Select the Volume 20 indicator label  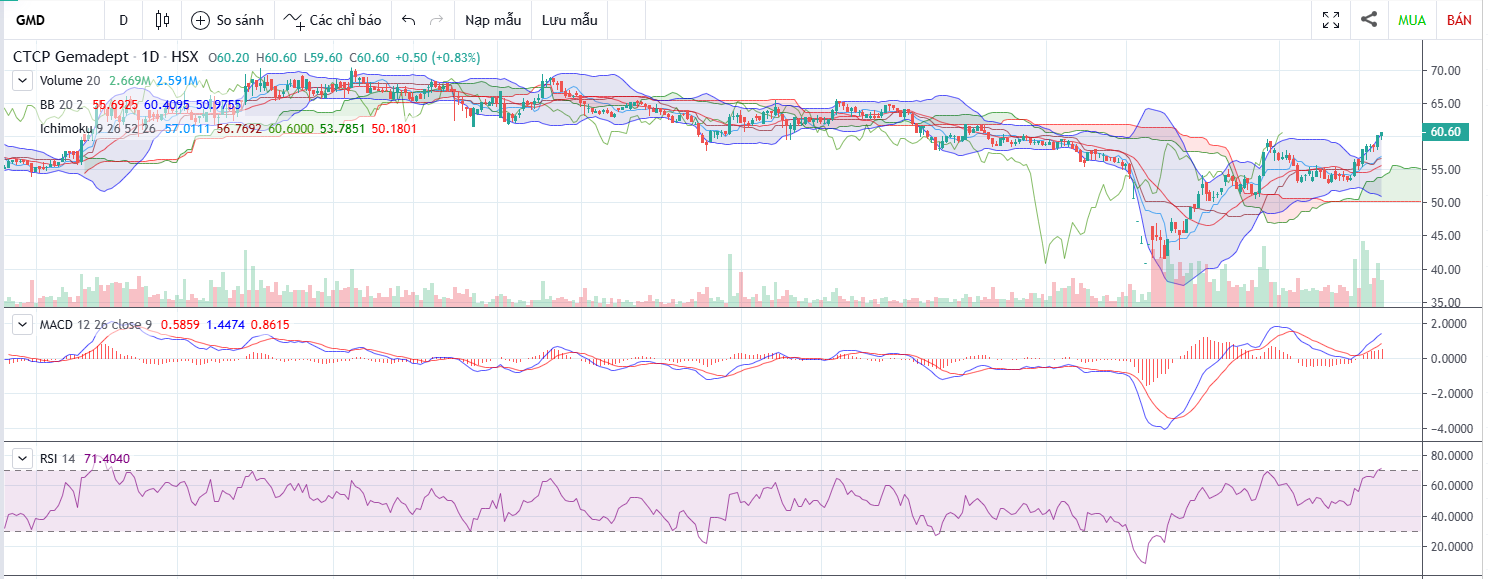click(x=70, y=81)
